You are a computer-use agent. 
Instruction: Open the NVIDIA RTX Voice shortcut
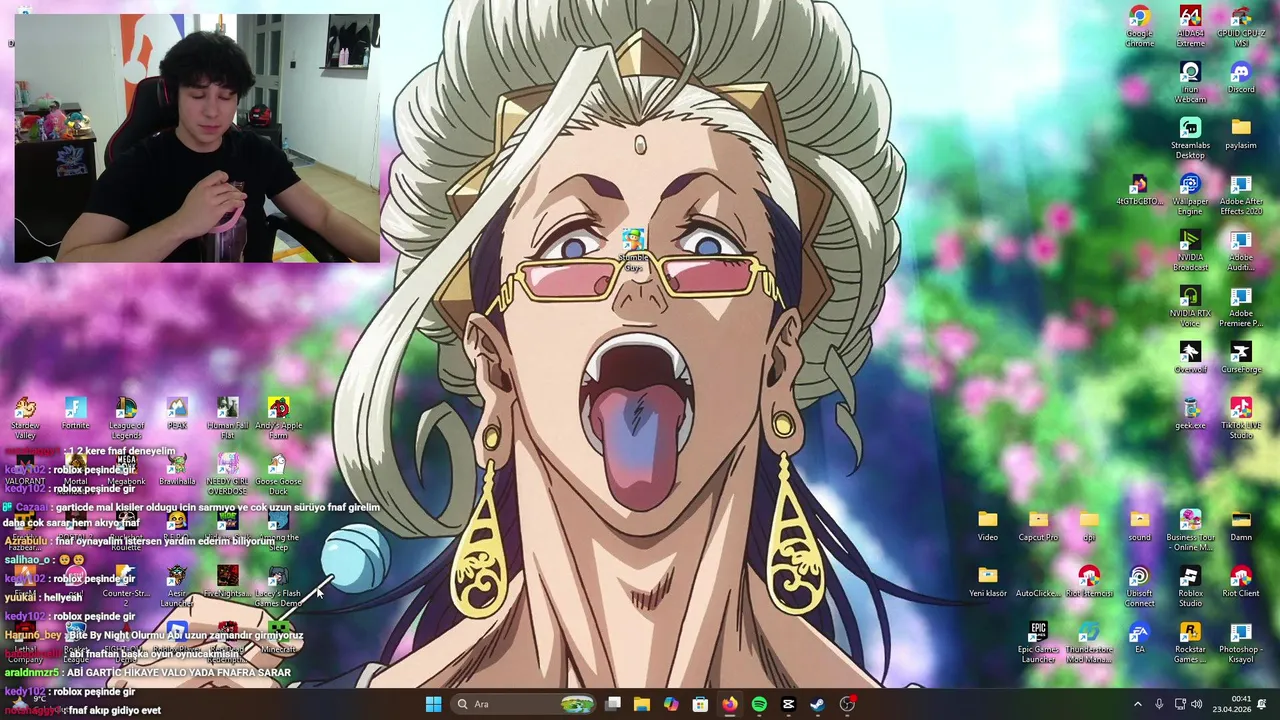point(1190,307)
